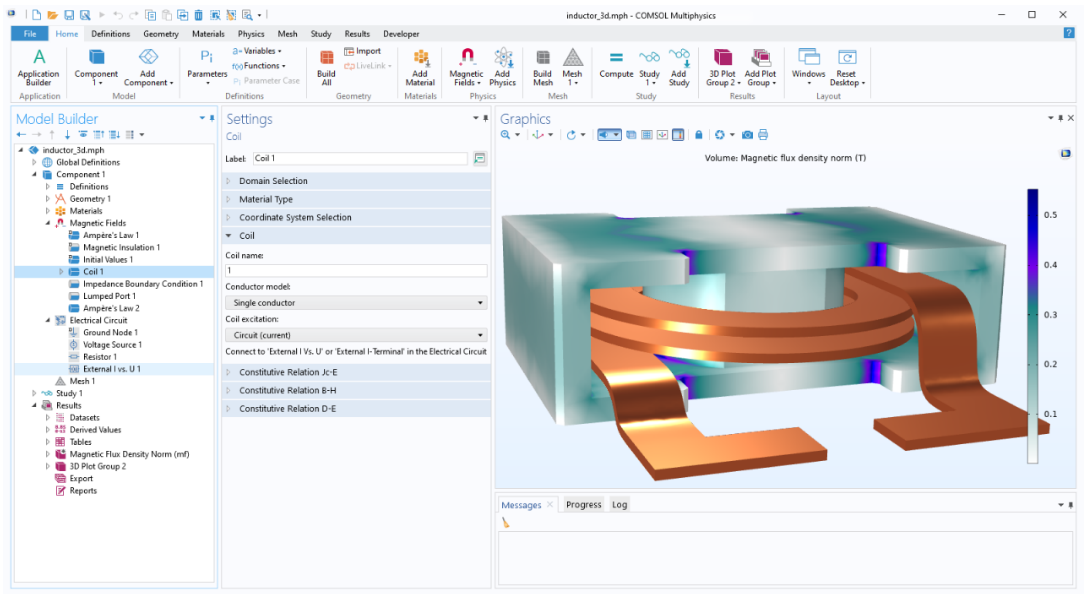Viewport: 1086px width, 594px height.
Task: Open the Log tab
Action: pyautogui.click(x=619, y=505)
